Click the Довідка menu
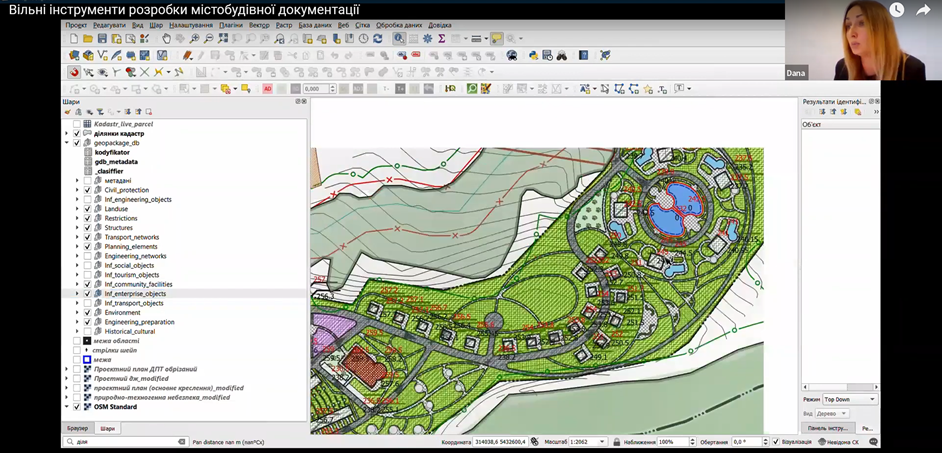Image resolution: width=942 pixels, height=453 pixels. [440, 25]
